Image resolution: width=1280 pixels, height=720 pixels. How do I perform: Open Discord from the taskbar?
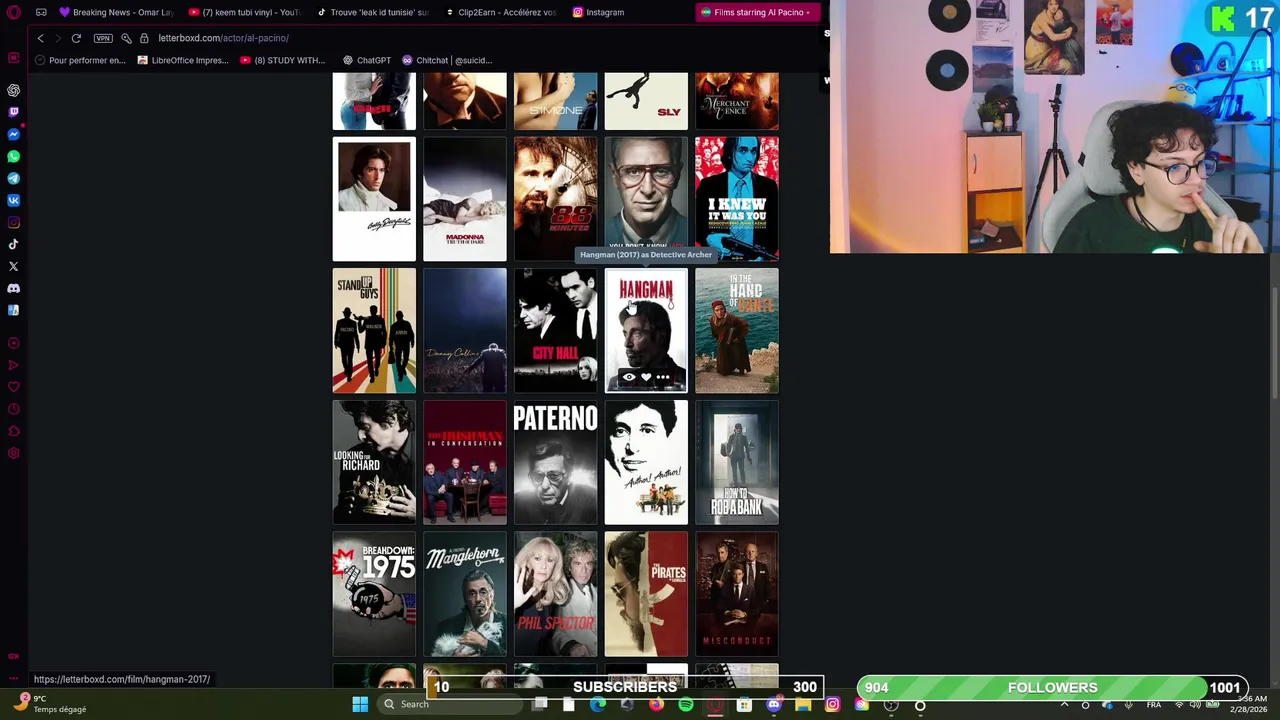coord(774,705)
